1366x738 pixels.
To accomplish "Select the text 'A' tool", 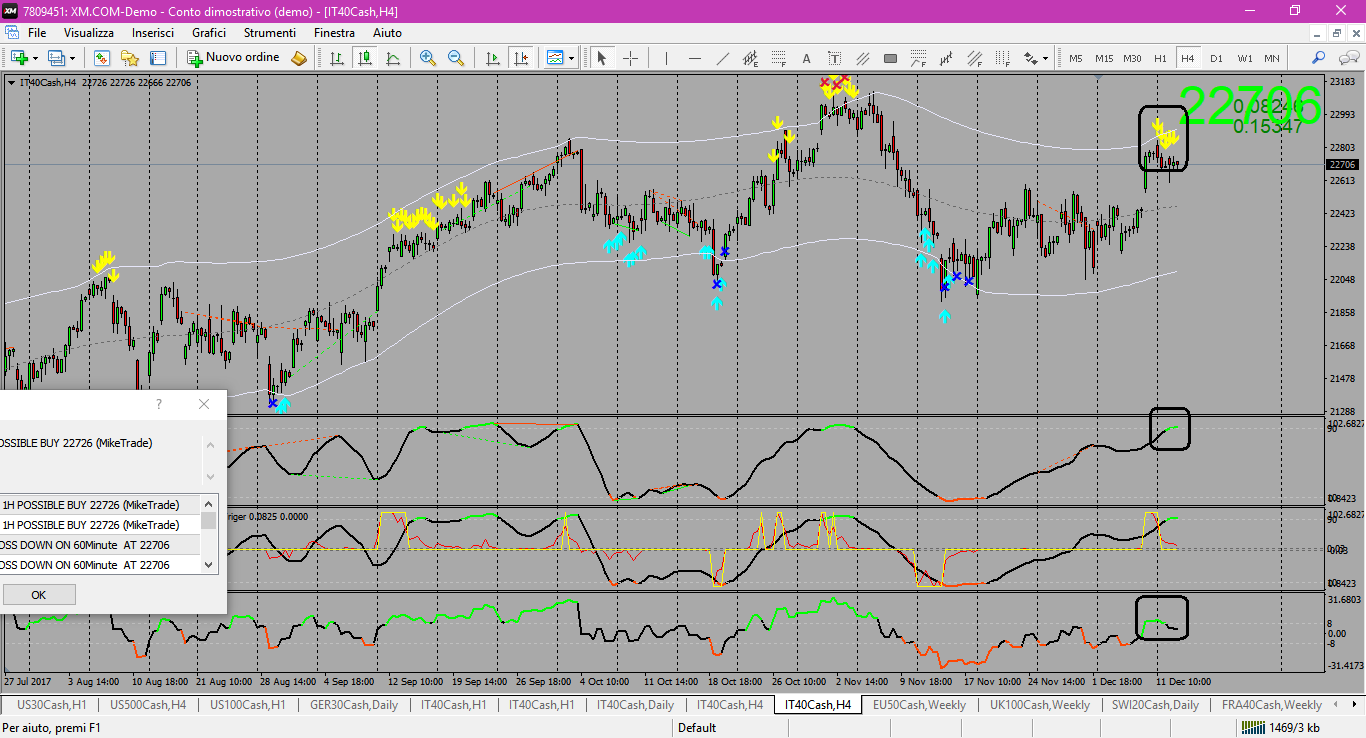I will point(806,58).
